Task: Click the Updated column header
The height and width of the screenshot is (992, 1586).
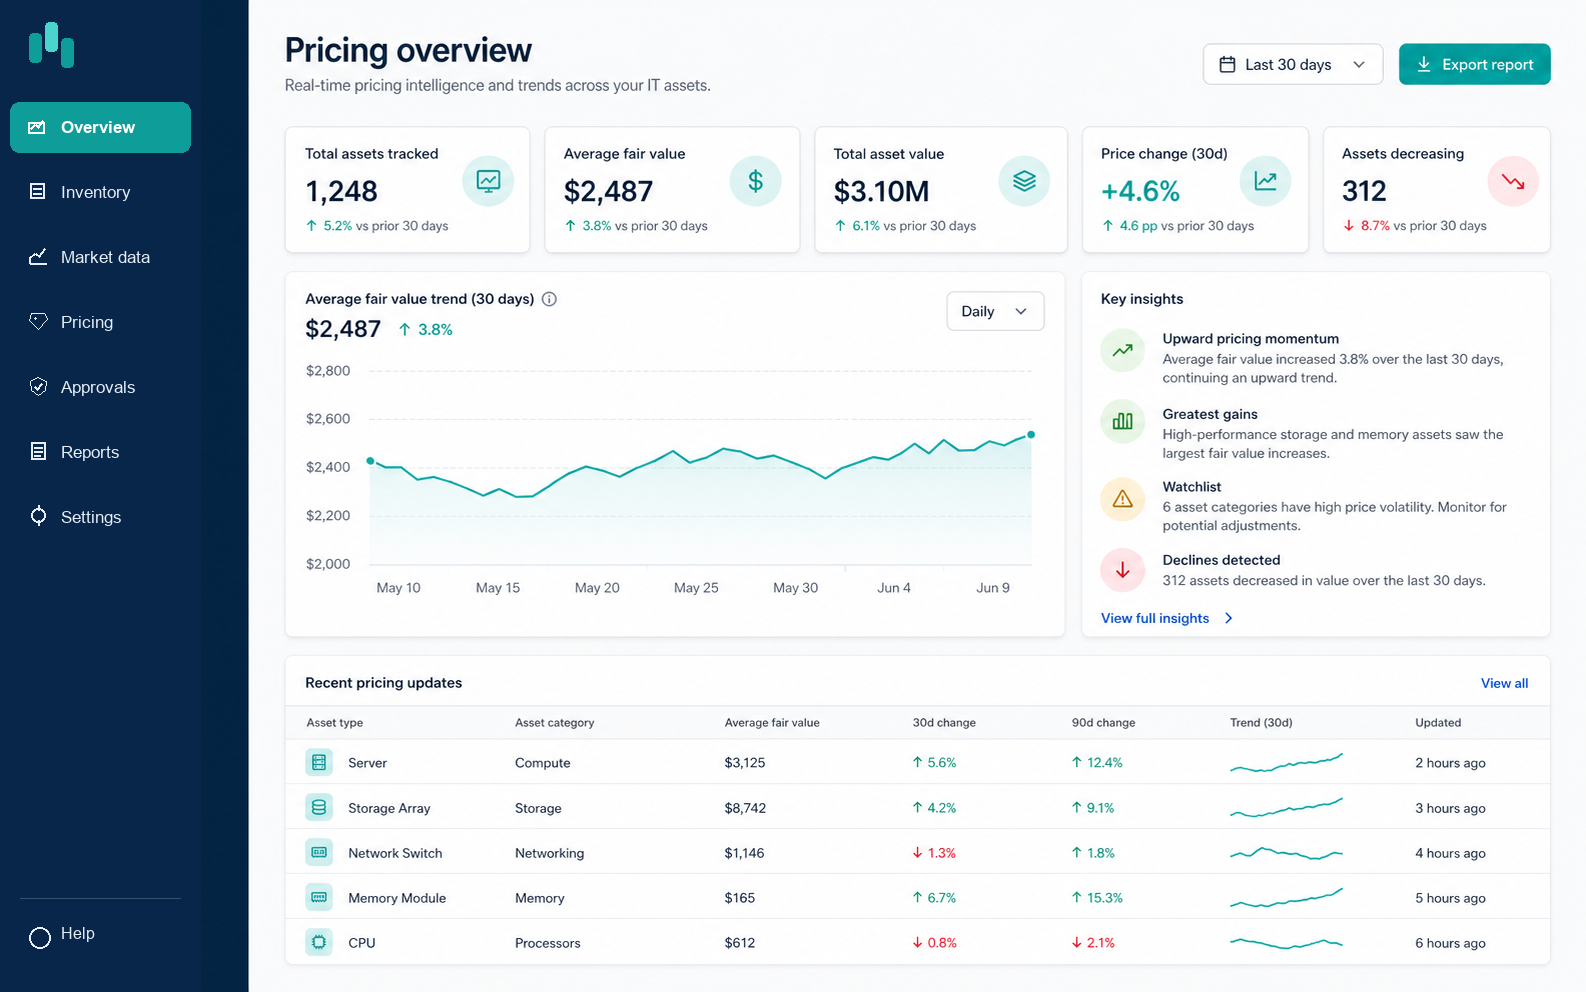Action: [x=1438, y=722]
